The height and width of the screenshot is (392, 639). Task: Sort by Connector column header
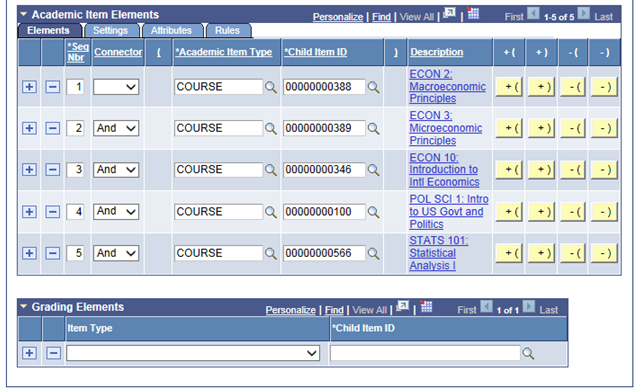pyautogui.click(x=118, y=52)
